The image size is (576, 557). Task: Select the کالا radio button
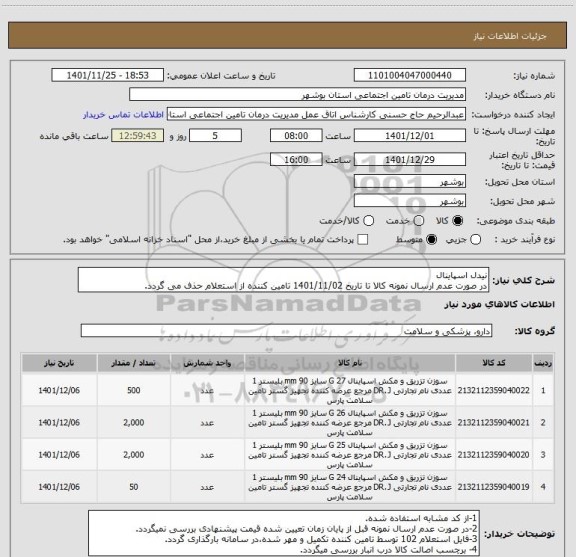(x=458, y=221)
